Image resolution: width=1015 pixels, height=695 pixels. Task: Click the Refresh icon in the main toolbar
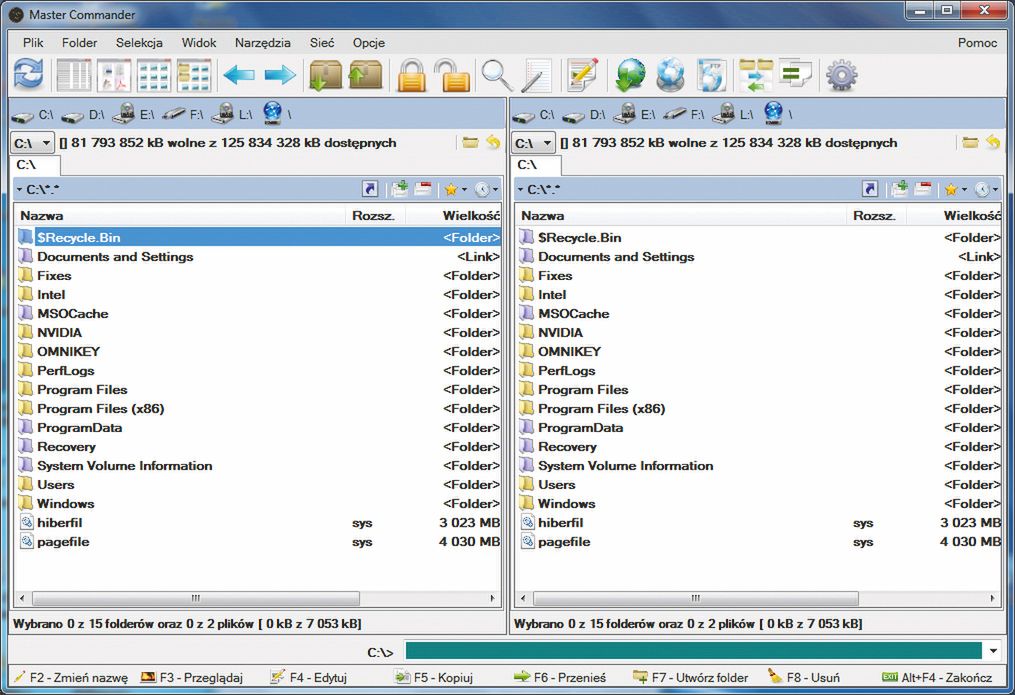tap(29, 75)
